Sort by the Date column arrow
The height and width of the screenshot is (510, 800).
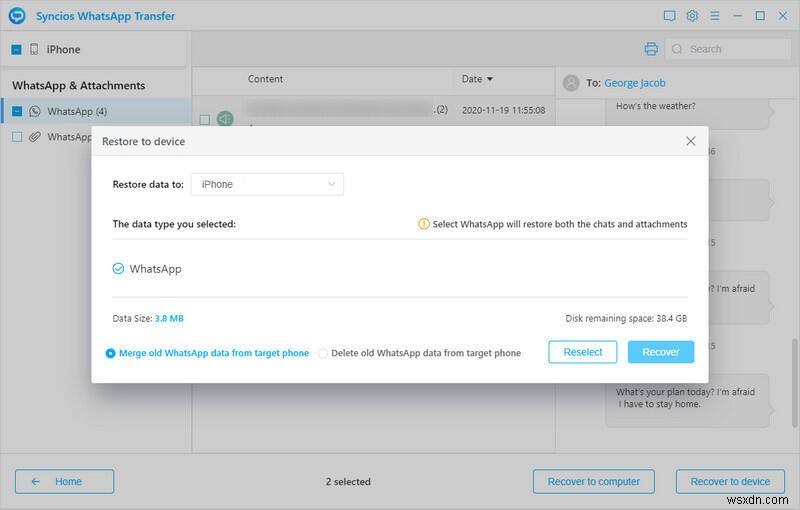[x=490, y=79]
